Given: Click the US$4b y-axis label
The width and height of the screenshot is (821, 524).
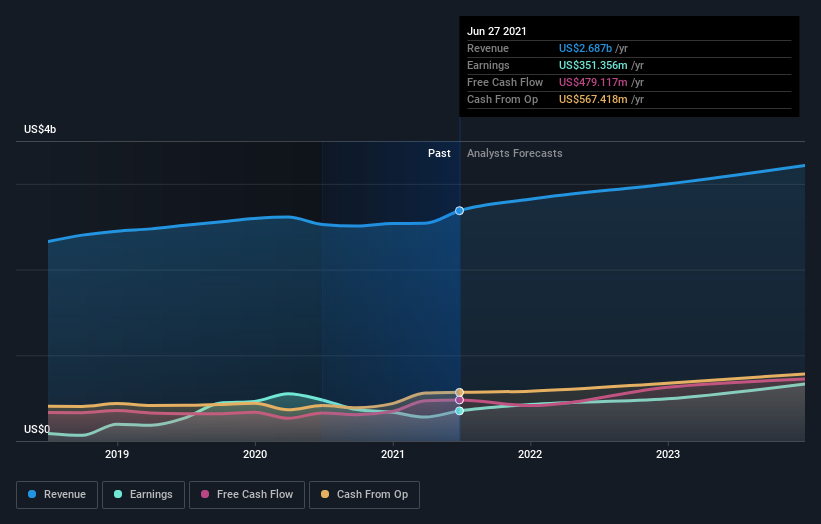Looking at the screenshot, I should click(40, 129).
